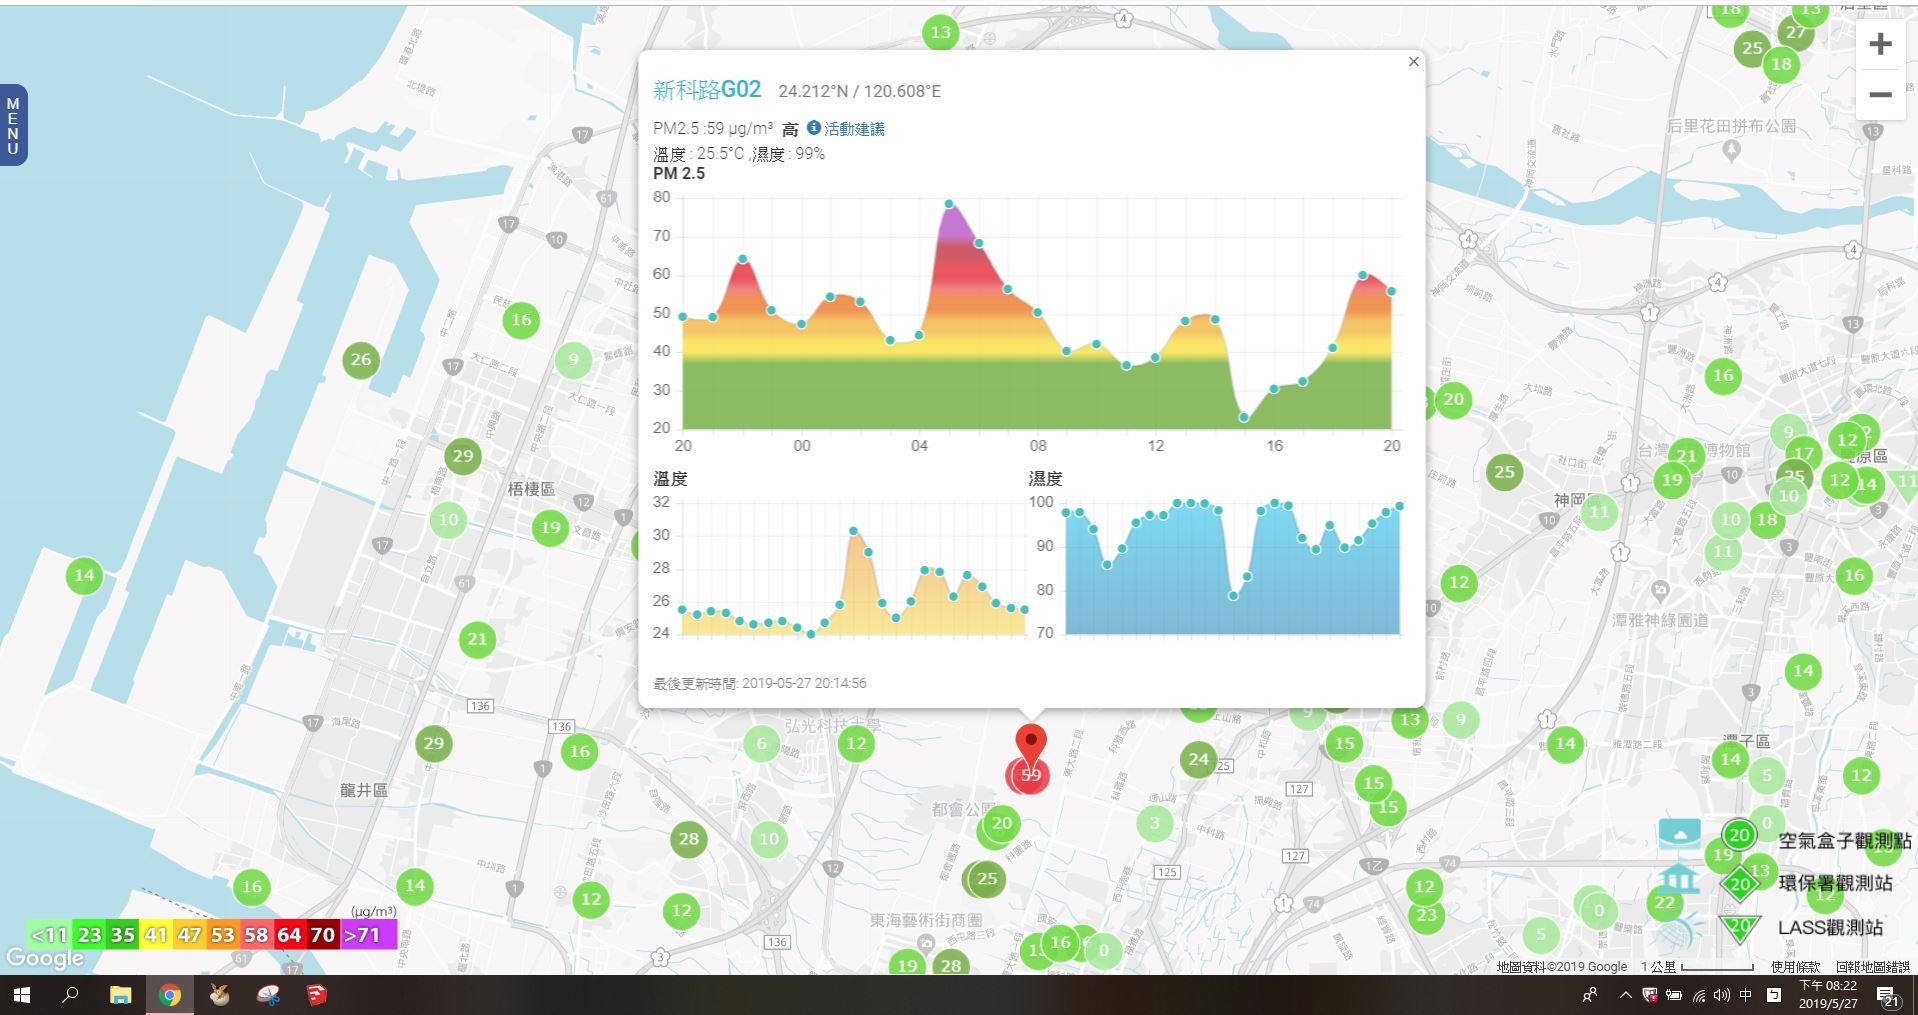Image resolution: width=1918 pixels, height=1015 pixels.
Task: Open SketchUp from the taskbar
Action: [316, 995]
